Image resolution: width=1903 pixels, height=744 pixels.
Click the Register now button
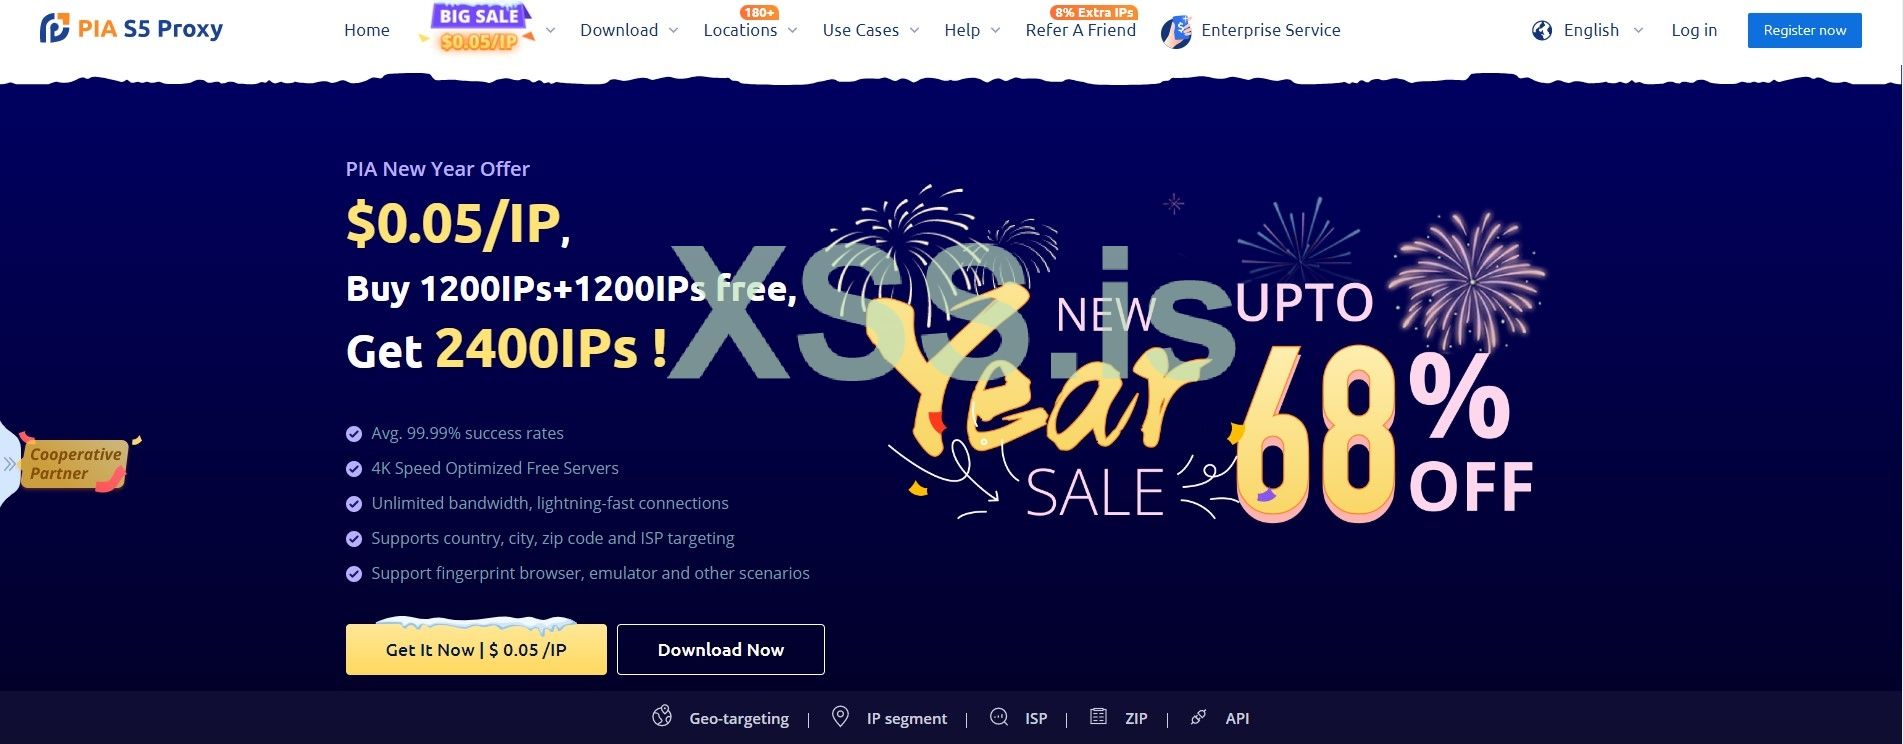pos(1805,30)
